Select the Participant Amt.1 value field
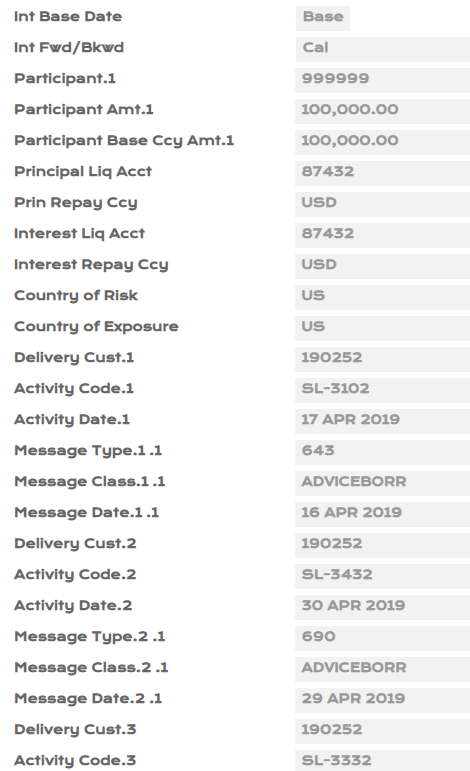 click(382, 111)
